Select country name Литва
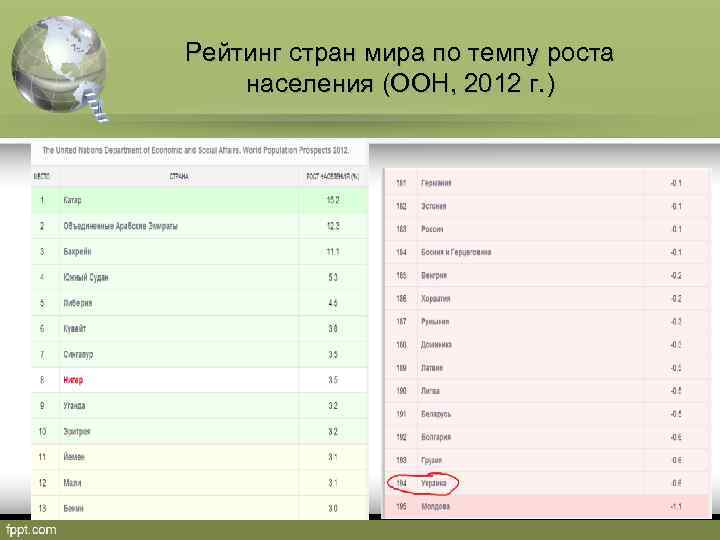This screenshot has height=540, width=720. coord(430,391)
